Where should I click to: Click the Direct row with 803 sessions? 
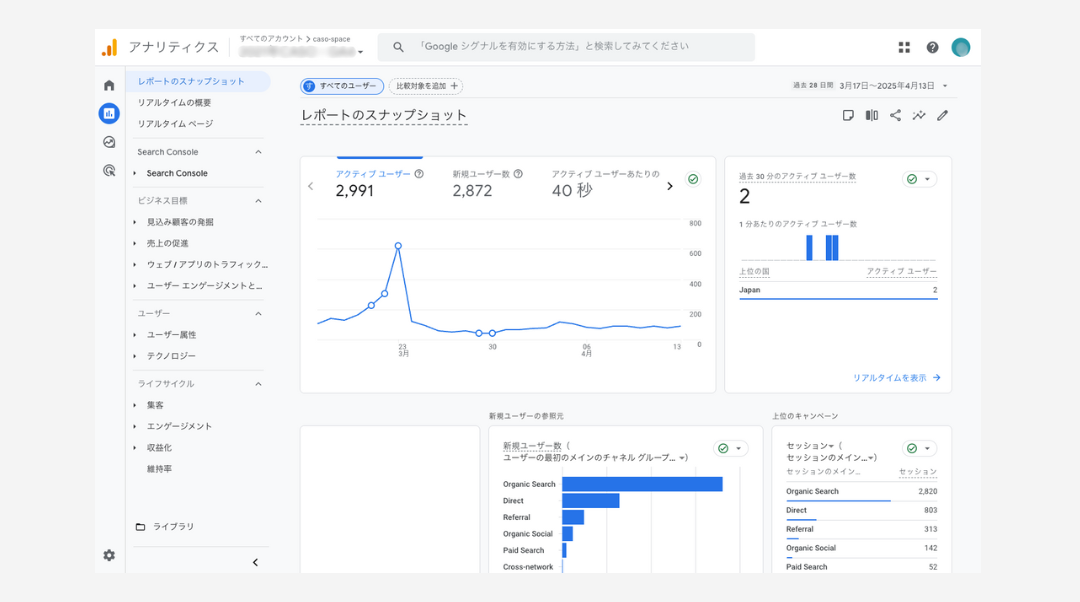pos(862,510)
